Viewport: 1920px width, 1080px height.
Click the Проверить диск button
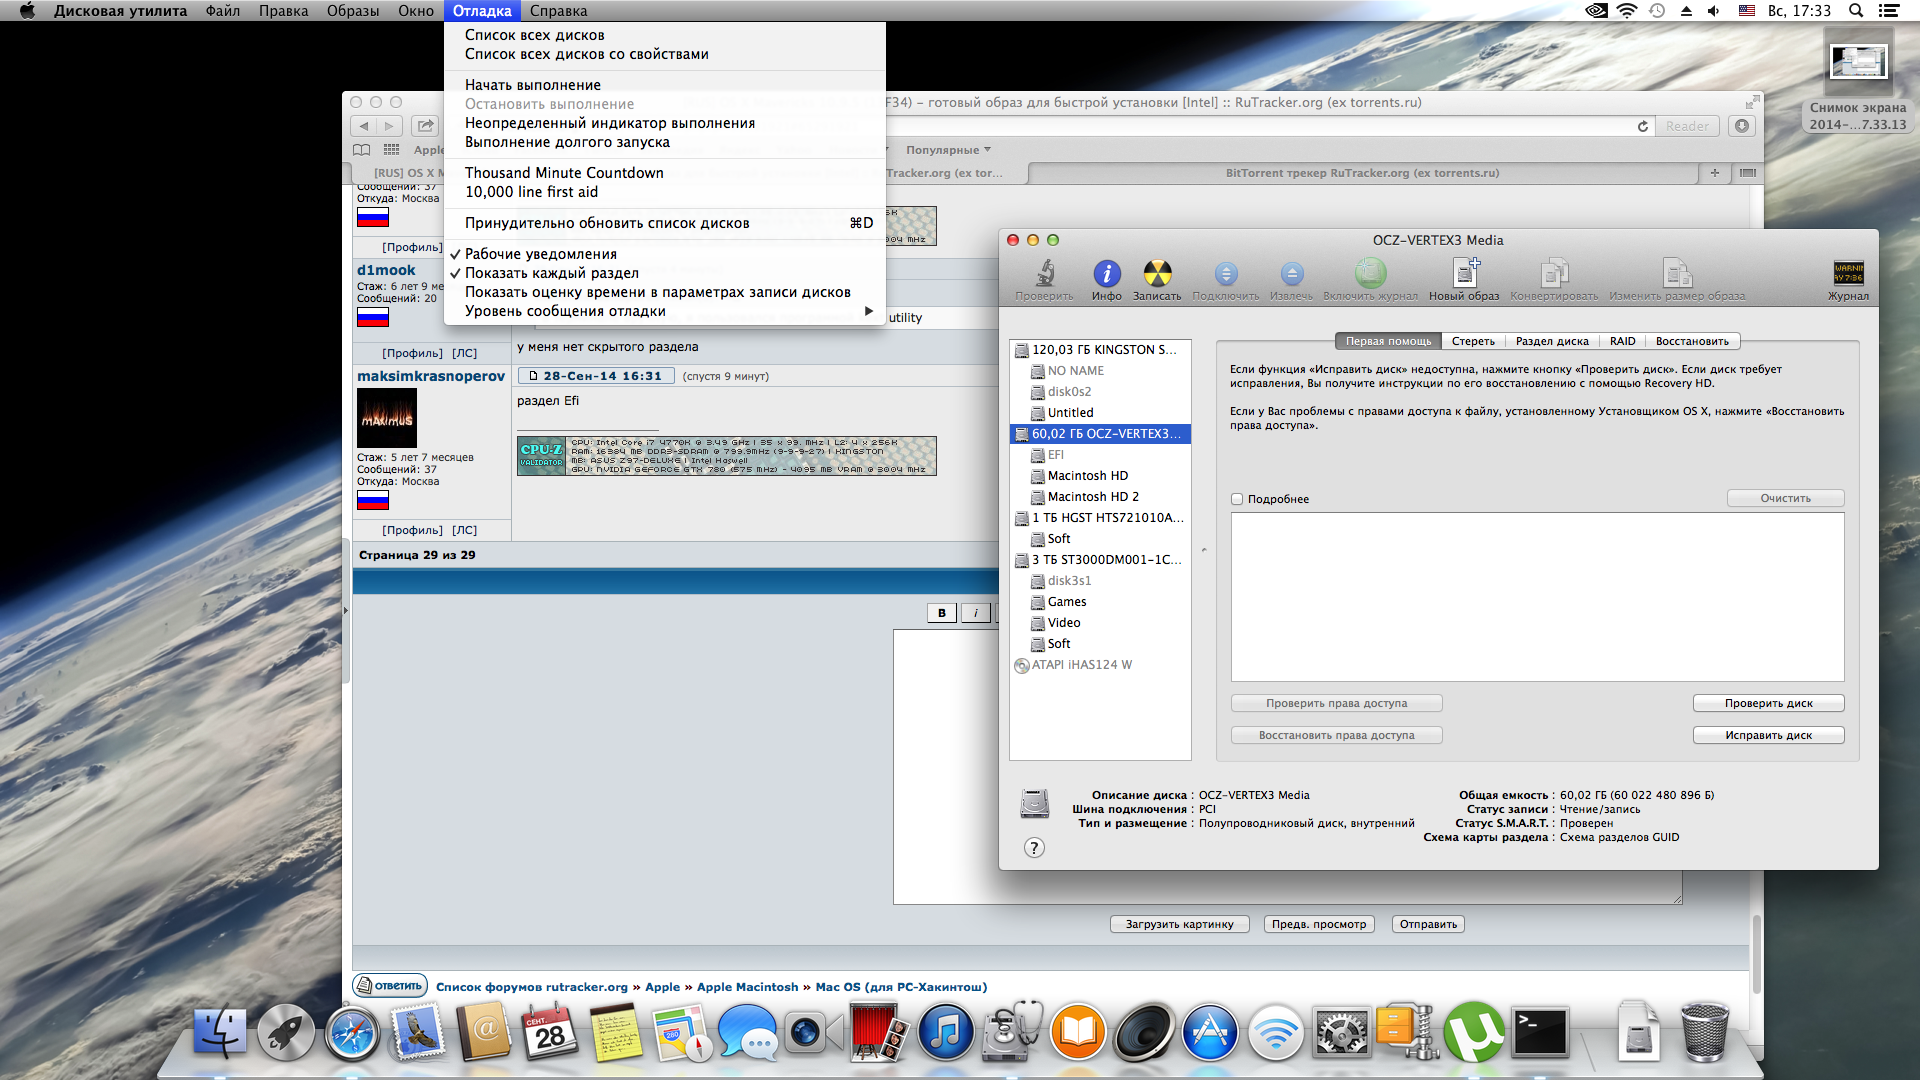[1768, 703]
